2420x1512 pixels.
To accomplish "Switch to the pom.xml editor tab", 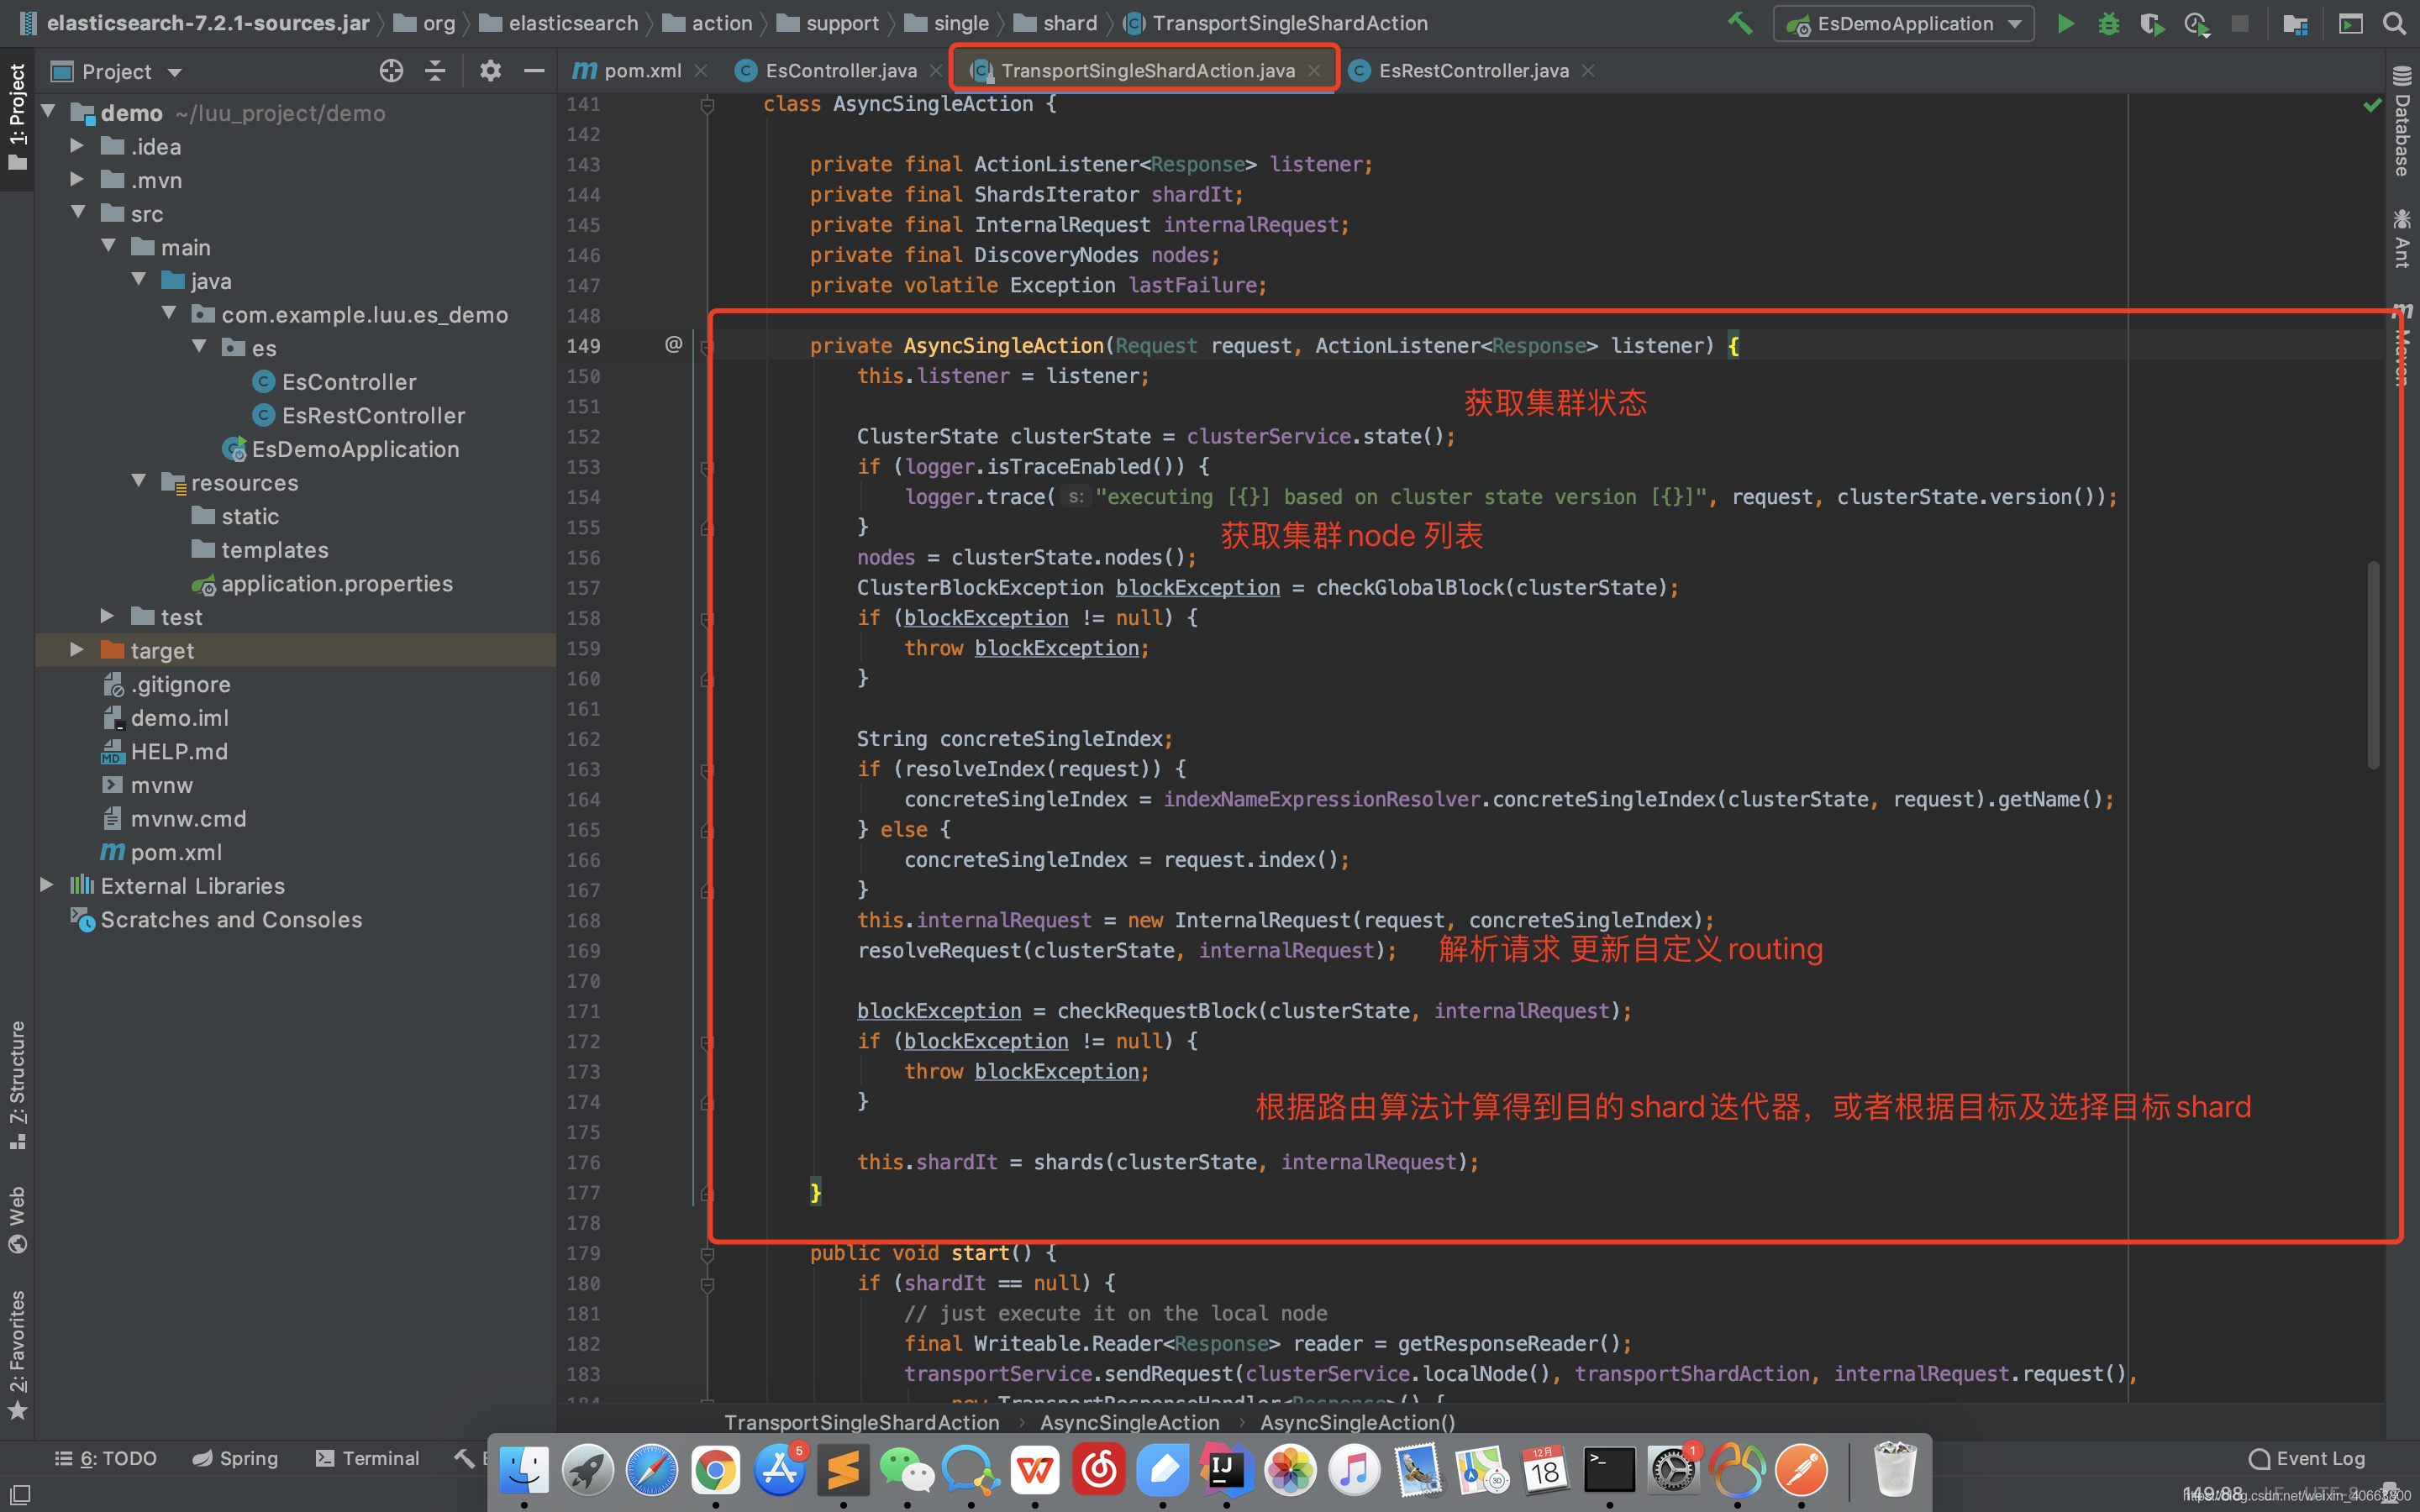I will [x=640, y=71].
